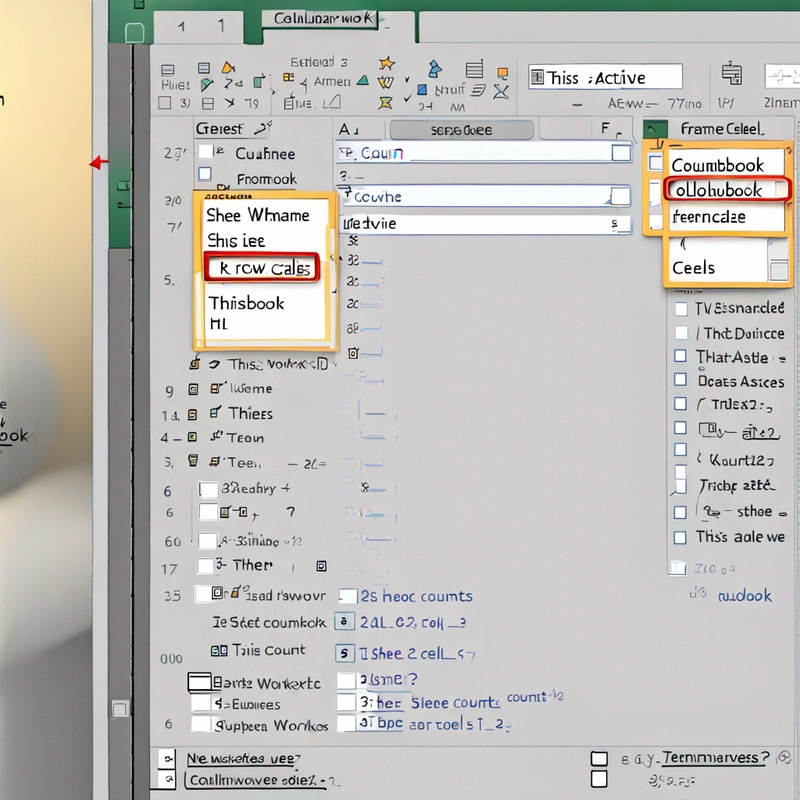Image resolution: width=800 pixels, height=800 pixels.
Task: Open the This Active dropdown box
Action: pyautogui.click(x=605, y=78)
